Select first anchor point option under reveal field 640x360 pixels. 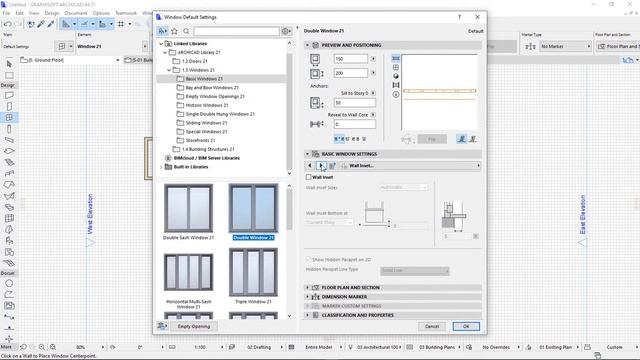coord(339,139)
